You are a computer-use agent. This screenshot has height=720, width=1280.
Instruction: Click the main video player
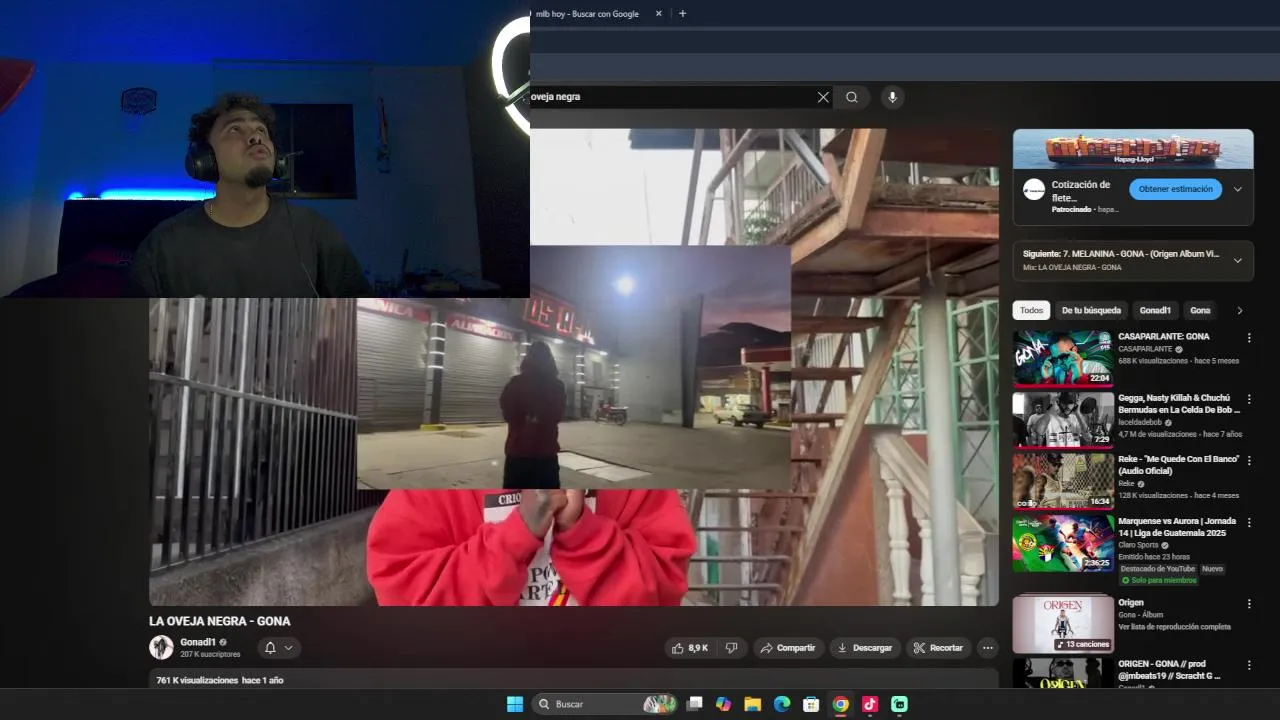(574, 366)
